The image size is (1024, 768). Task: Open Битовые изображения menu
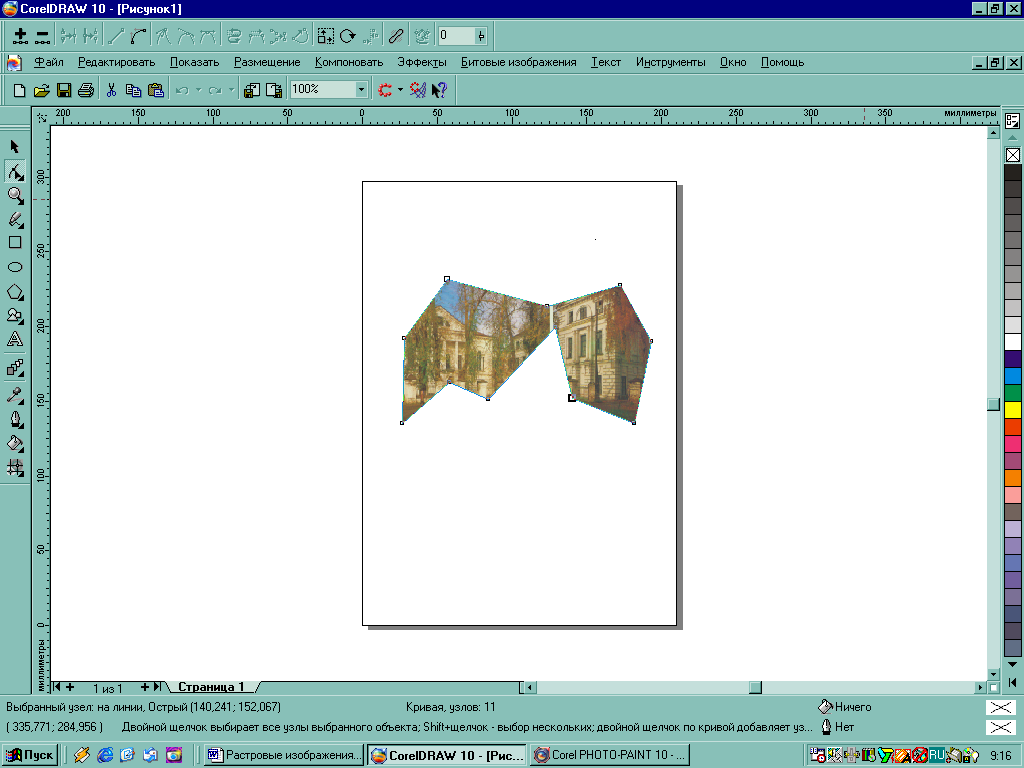[519, 62]
